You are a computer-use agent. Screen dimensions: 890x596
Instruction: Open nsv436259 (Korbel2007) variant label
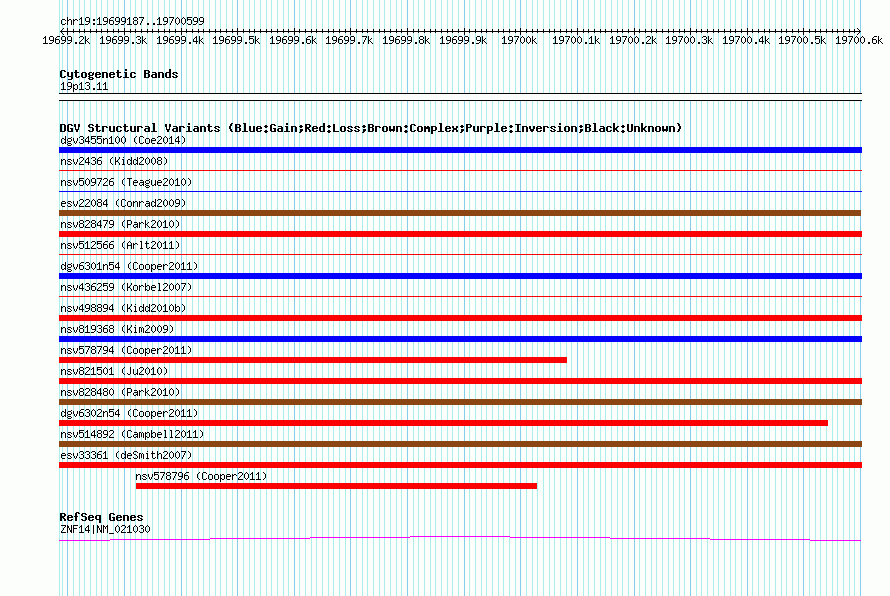[x=126, y=287]
